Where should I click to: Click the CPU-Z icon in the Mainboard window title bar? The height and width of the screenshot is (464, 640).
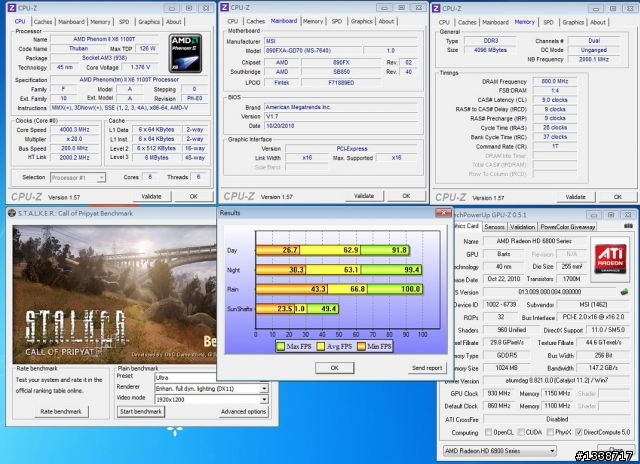[224, 7]
